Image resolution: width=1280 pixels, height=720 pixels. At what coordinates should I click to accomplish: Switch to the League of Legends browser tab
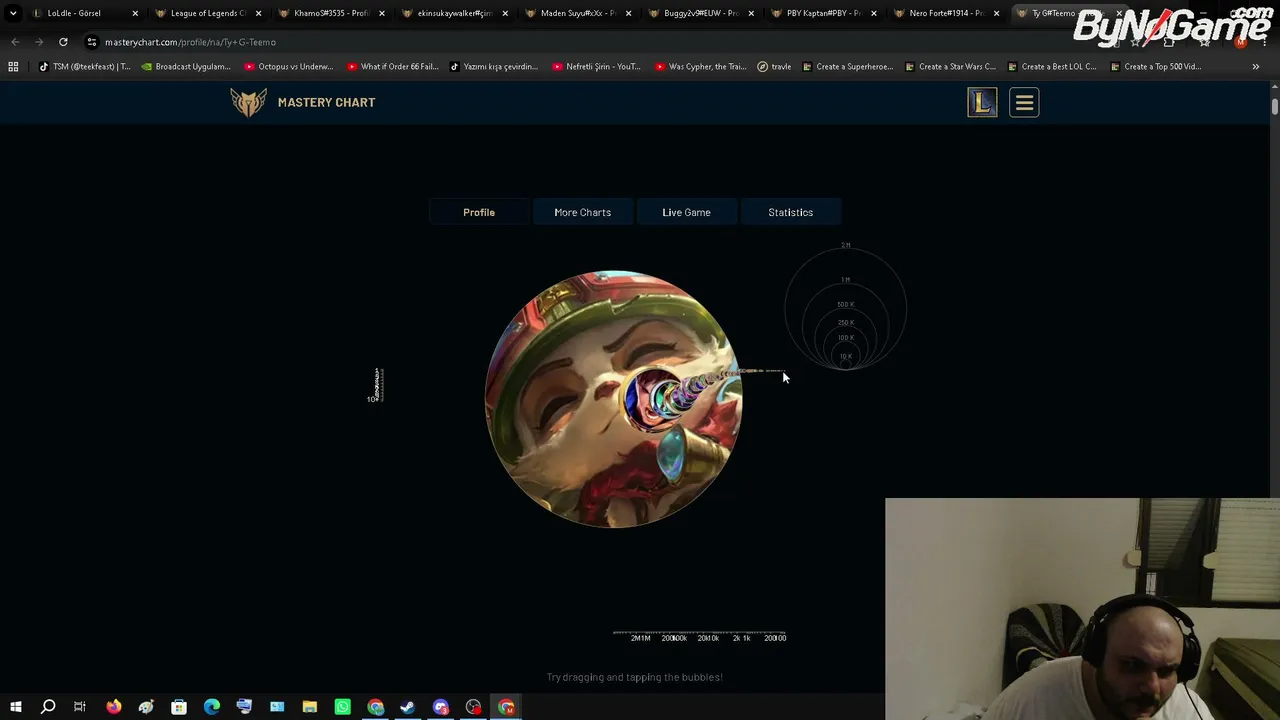click(x=208, y=14)
